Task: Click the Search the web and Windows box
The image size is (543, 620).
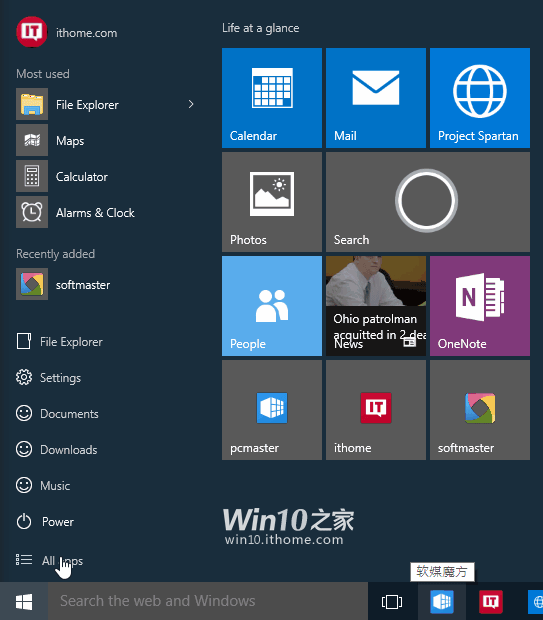Action: [208, 601]
